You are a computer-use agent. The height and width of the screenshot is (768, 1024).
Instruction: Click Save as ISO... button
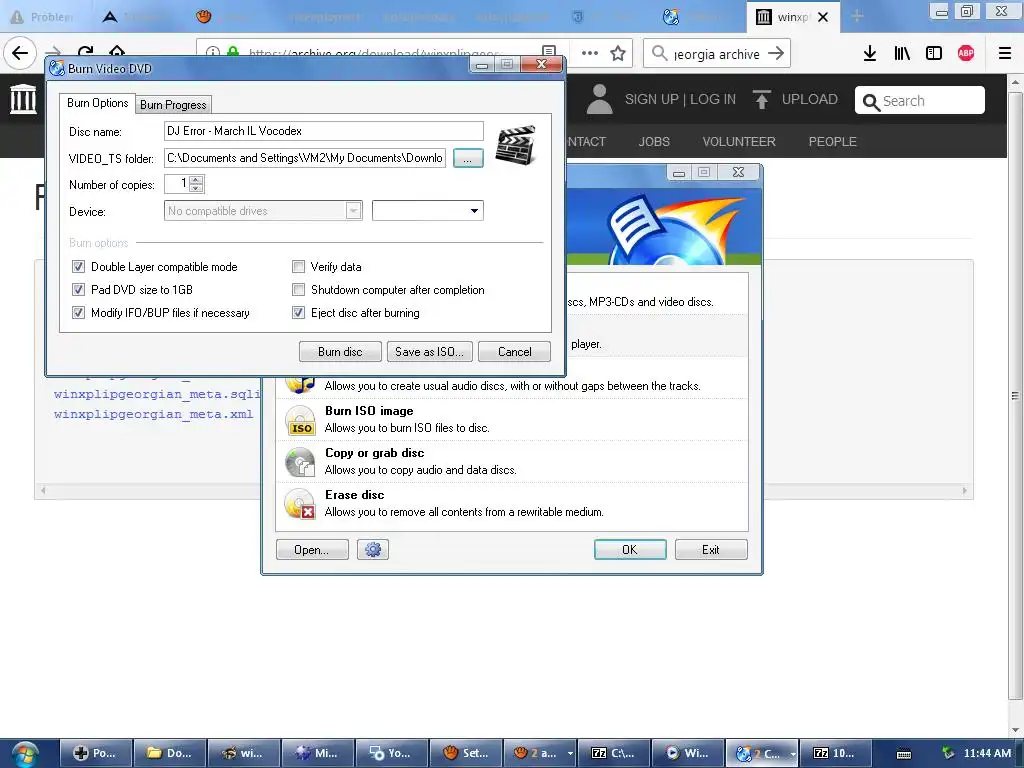(429, 352)
